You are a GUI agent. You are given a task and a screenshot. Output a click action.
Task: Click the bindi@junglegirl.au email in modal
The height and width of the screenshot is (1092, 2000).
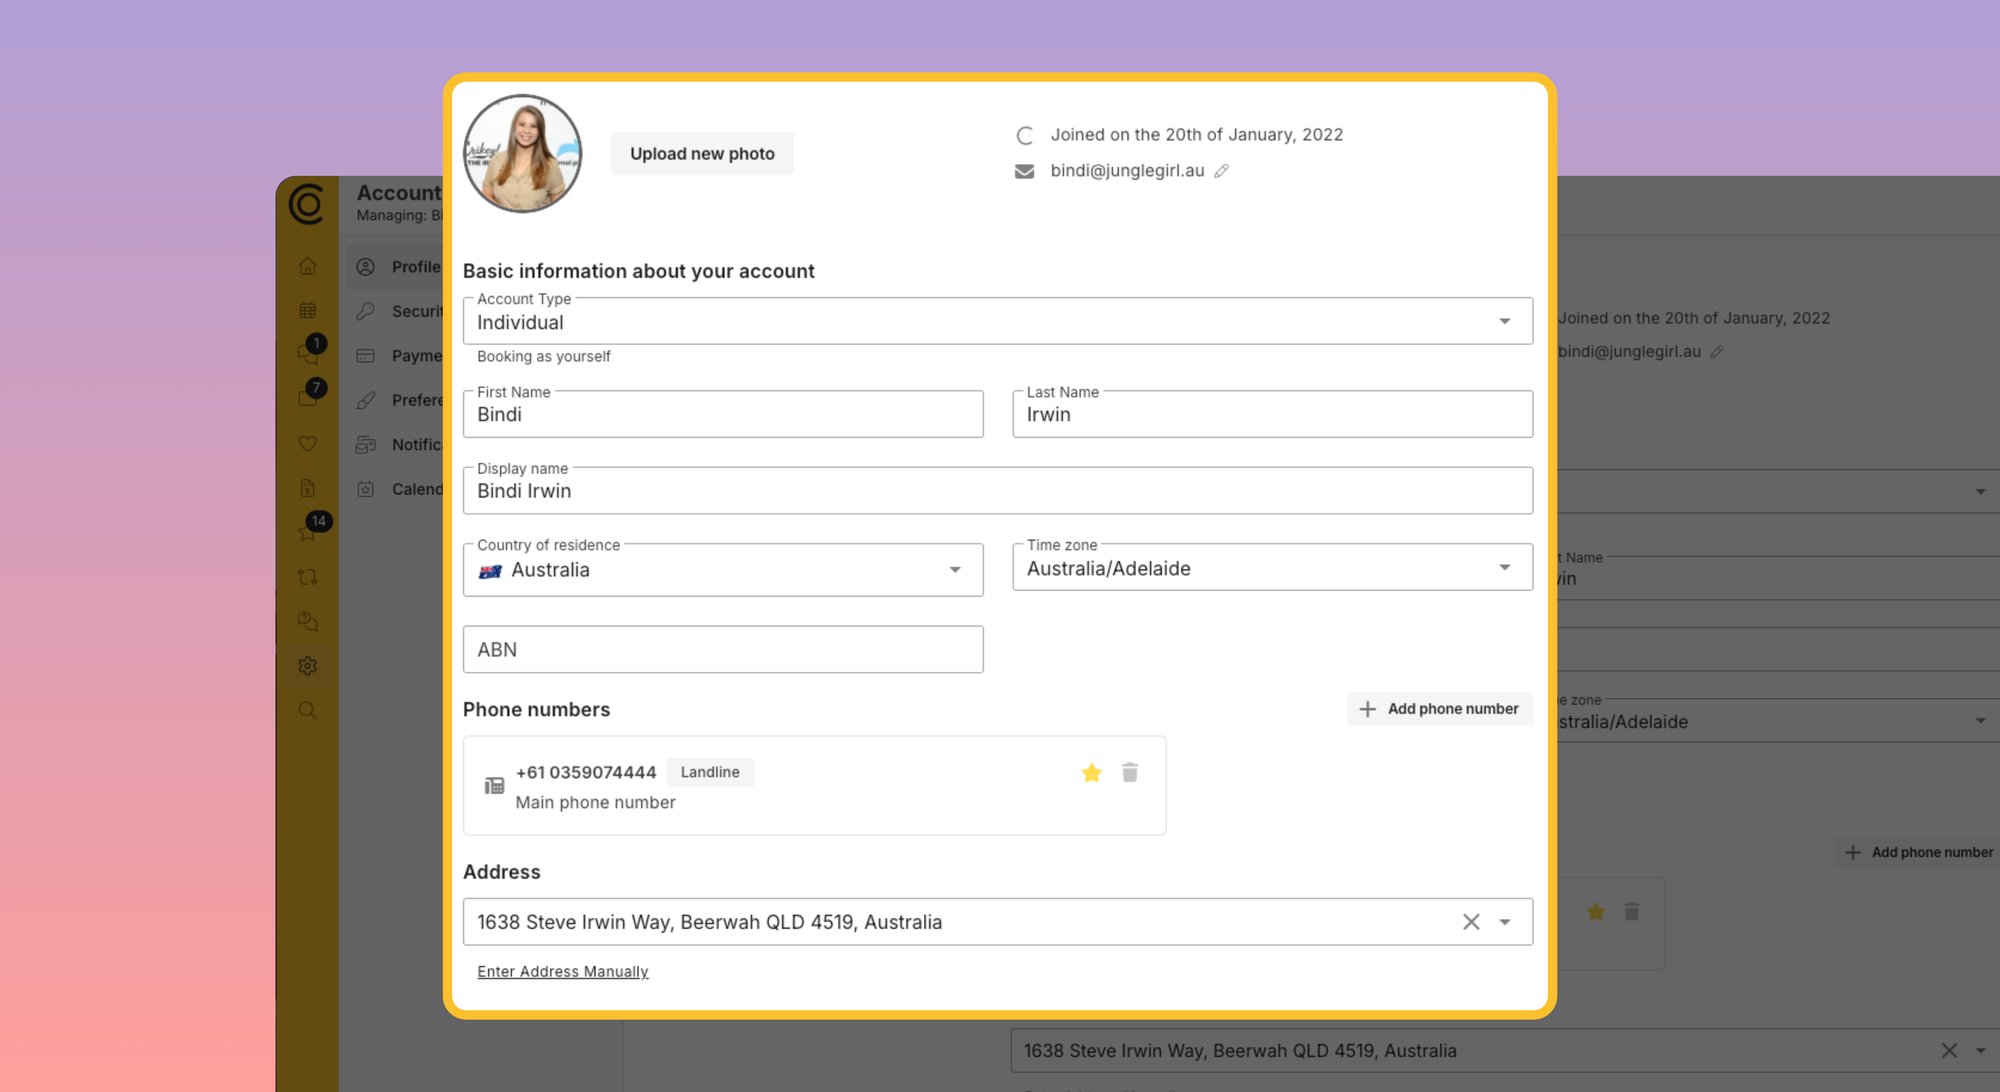(1127, 171)
